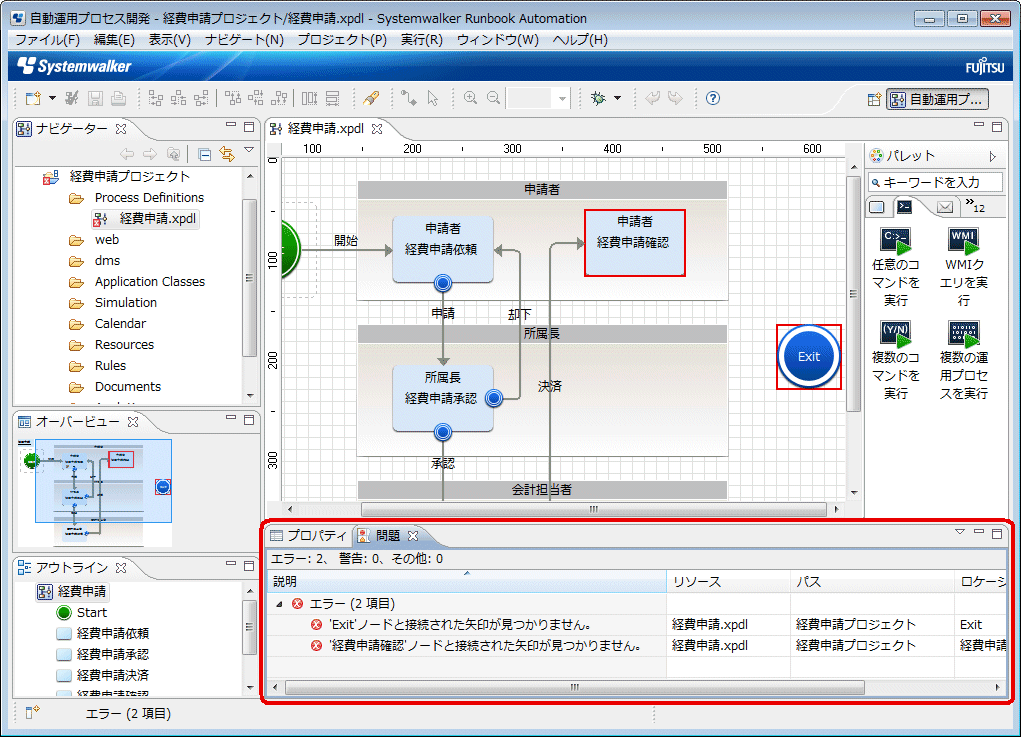This screenshot has width=1021, height=737.
Task: Click the Undo arrow icon
Action: (x=652, y=98)
